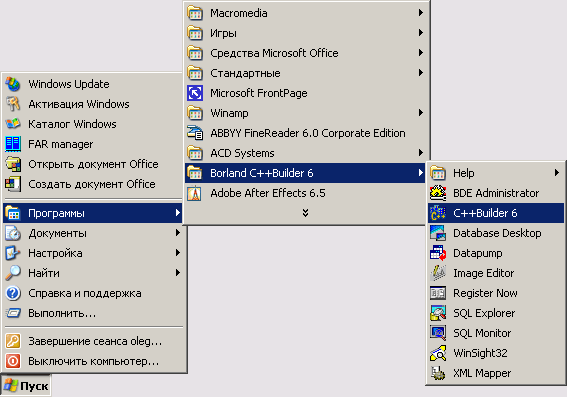This screenshot has width=567, height=397.
Task: Click the BDE Administrator icon
Action: click(438, 193)
